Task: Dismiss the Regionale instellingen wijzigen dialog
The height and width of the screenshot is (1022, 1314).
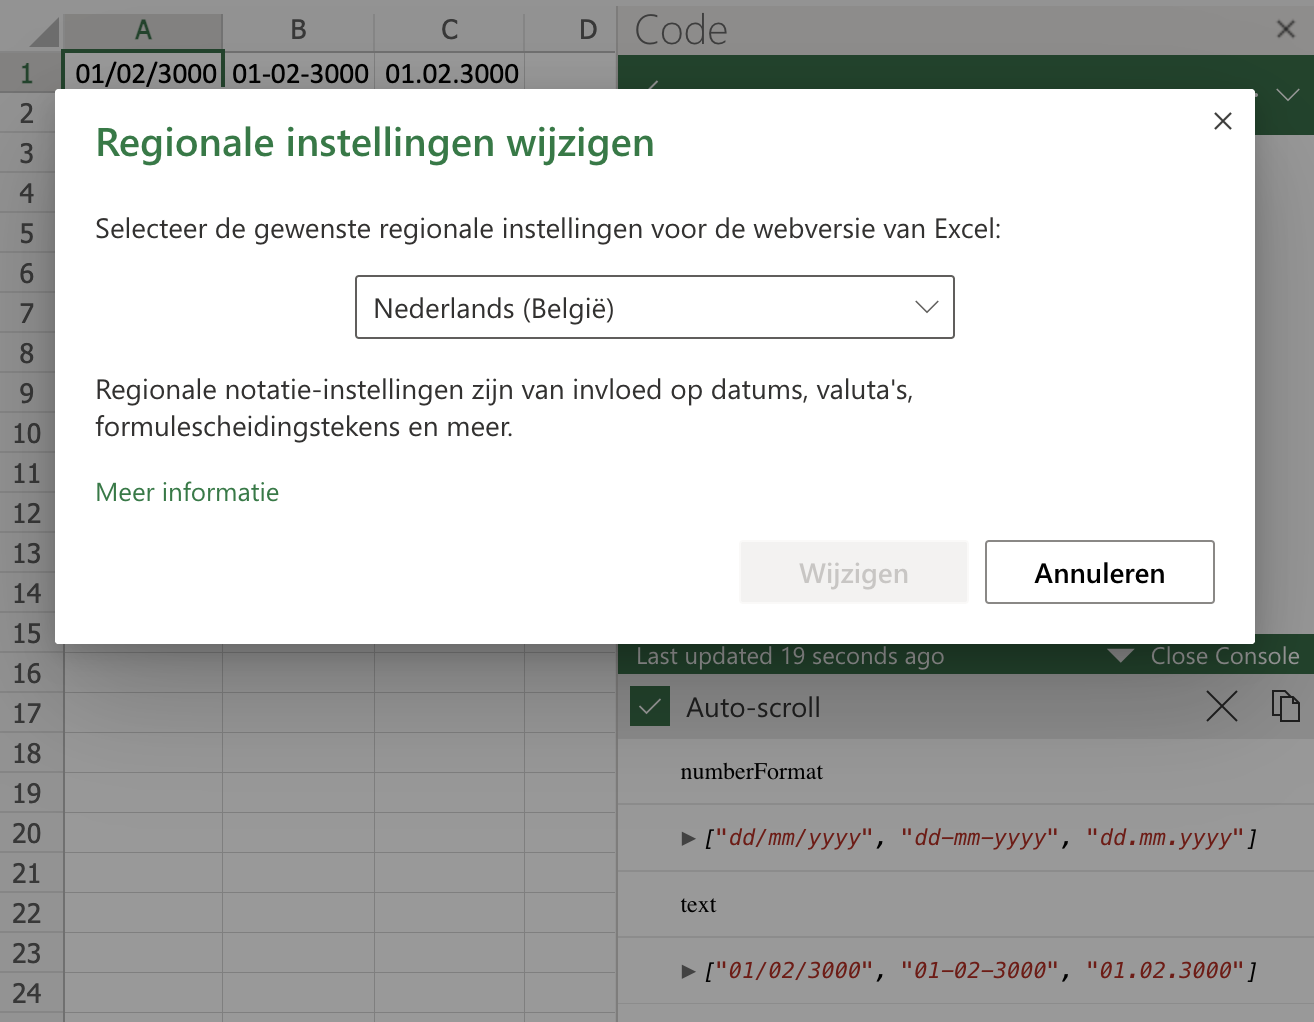Action: pos(1222,121)
